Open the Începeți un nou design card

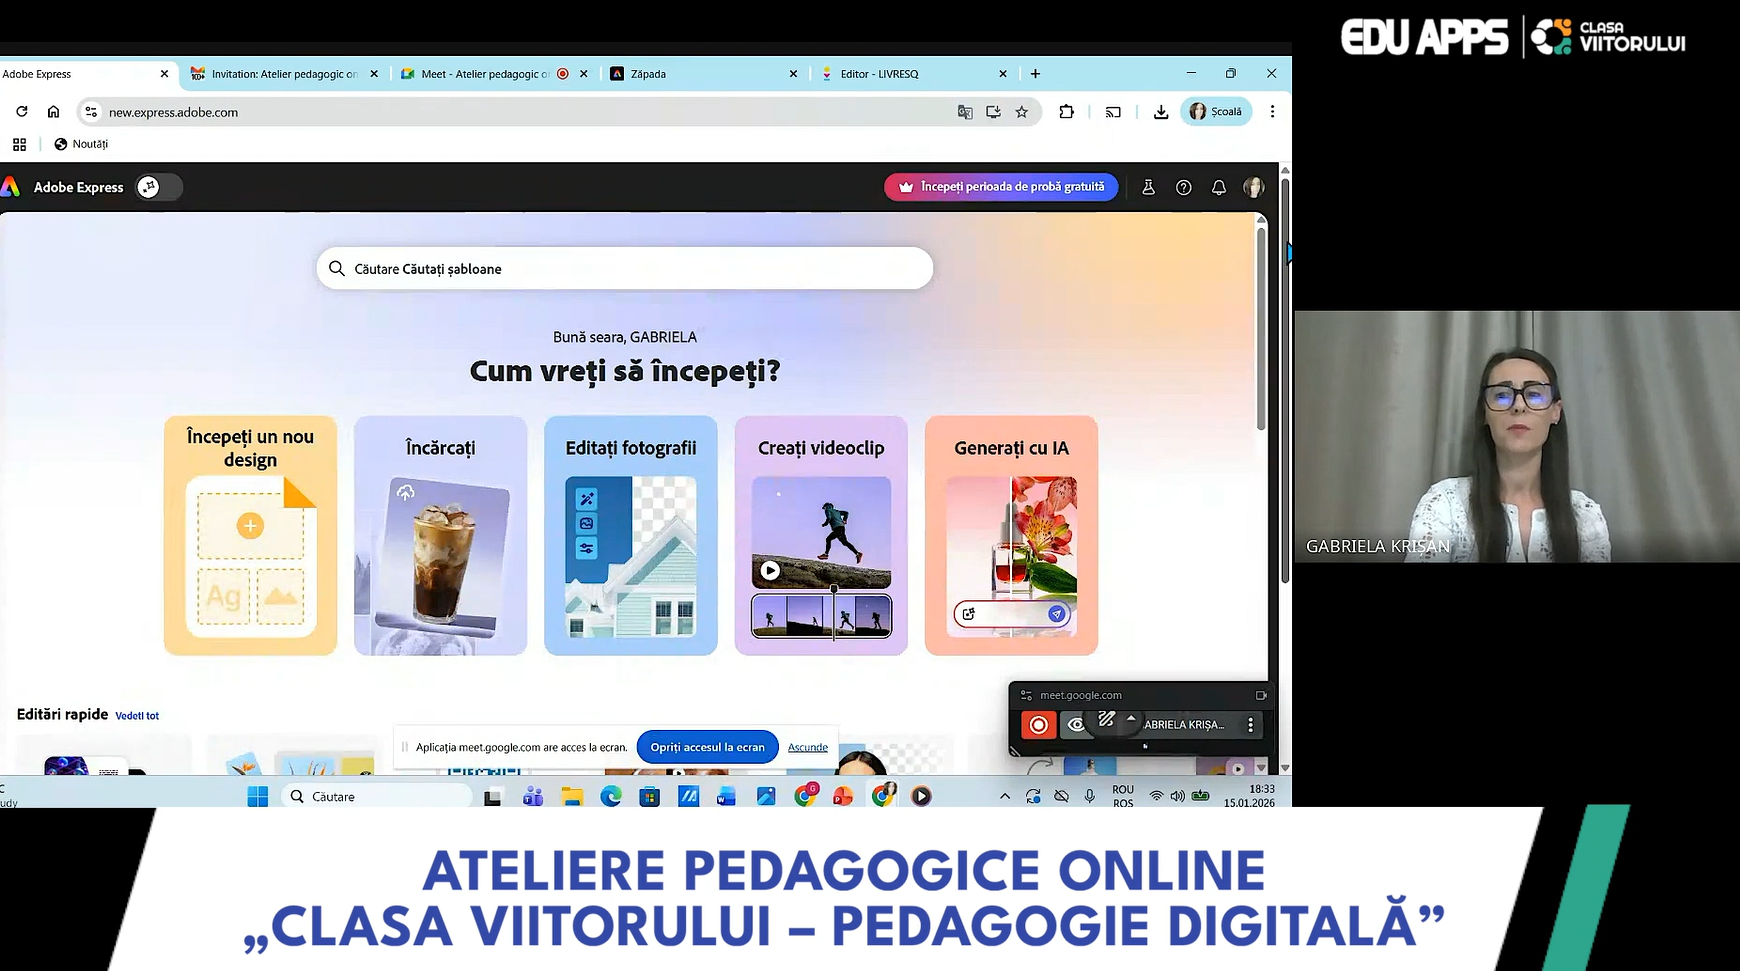pyautogui.click(x=251, y=536)
